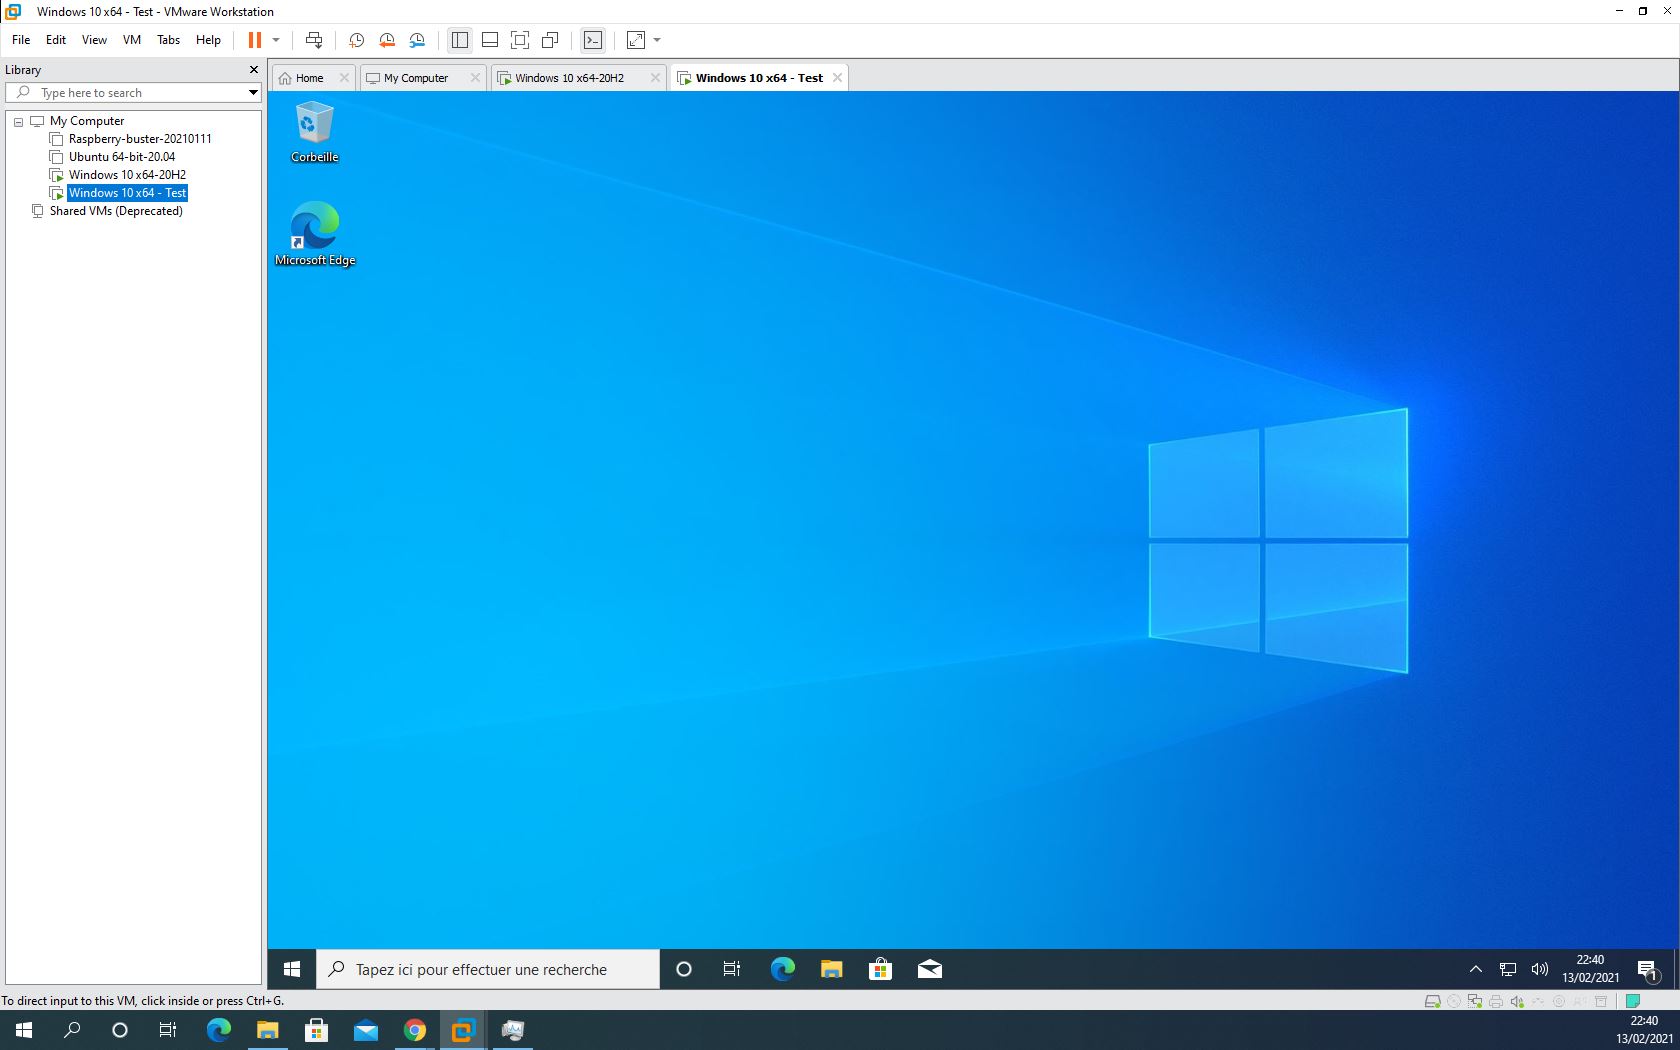Image resolution: width=1680 pixels, height=1050 pixels.
Task: Click network adapter device status icon
Action: pyautogui.click(x=1475, y=1001)
